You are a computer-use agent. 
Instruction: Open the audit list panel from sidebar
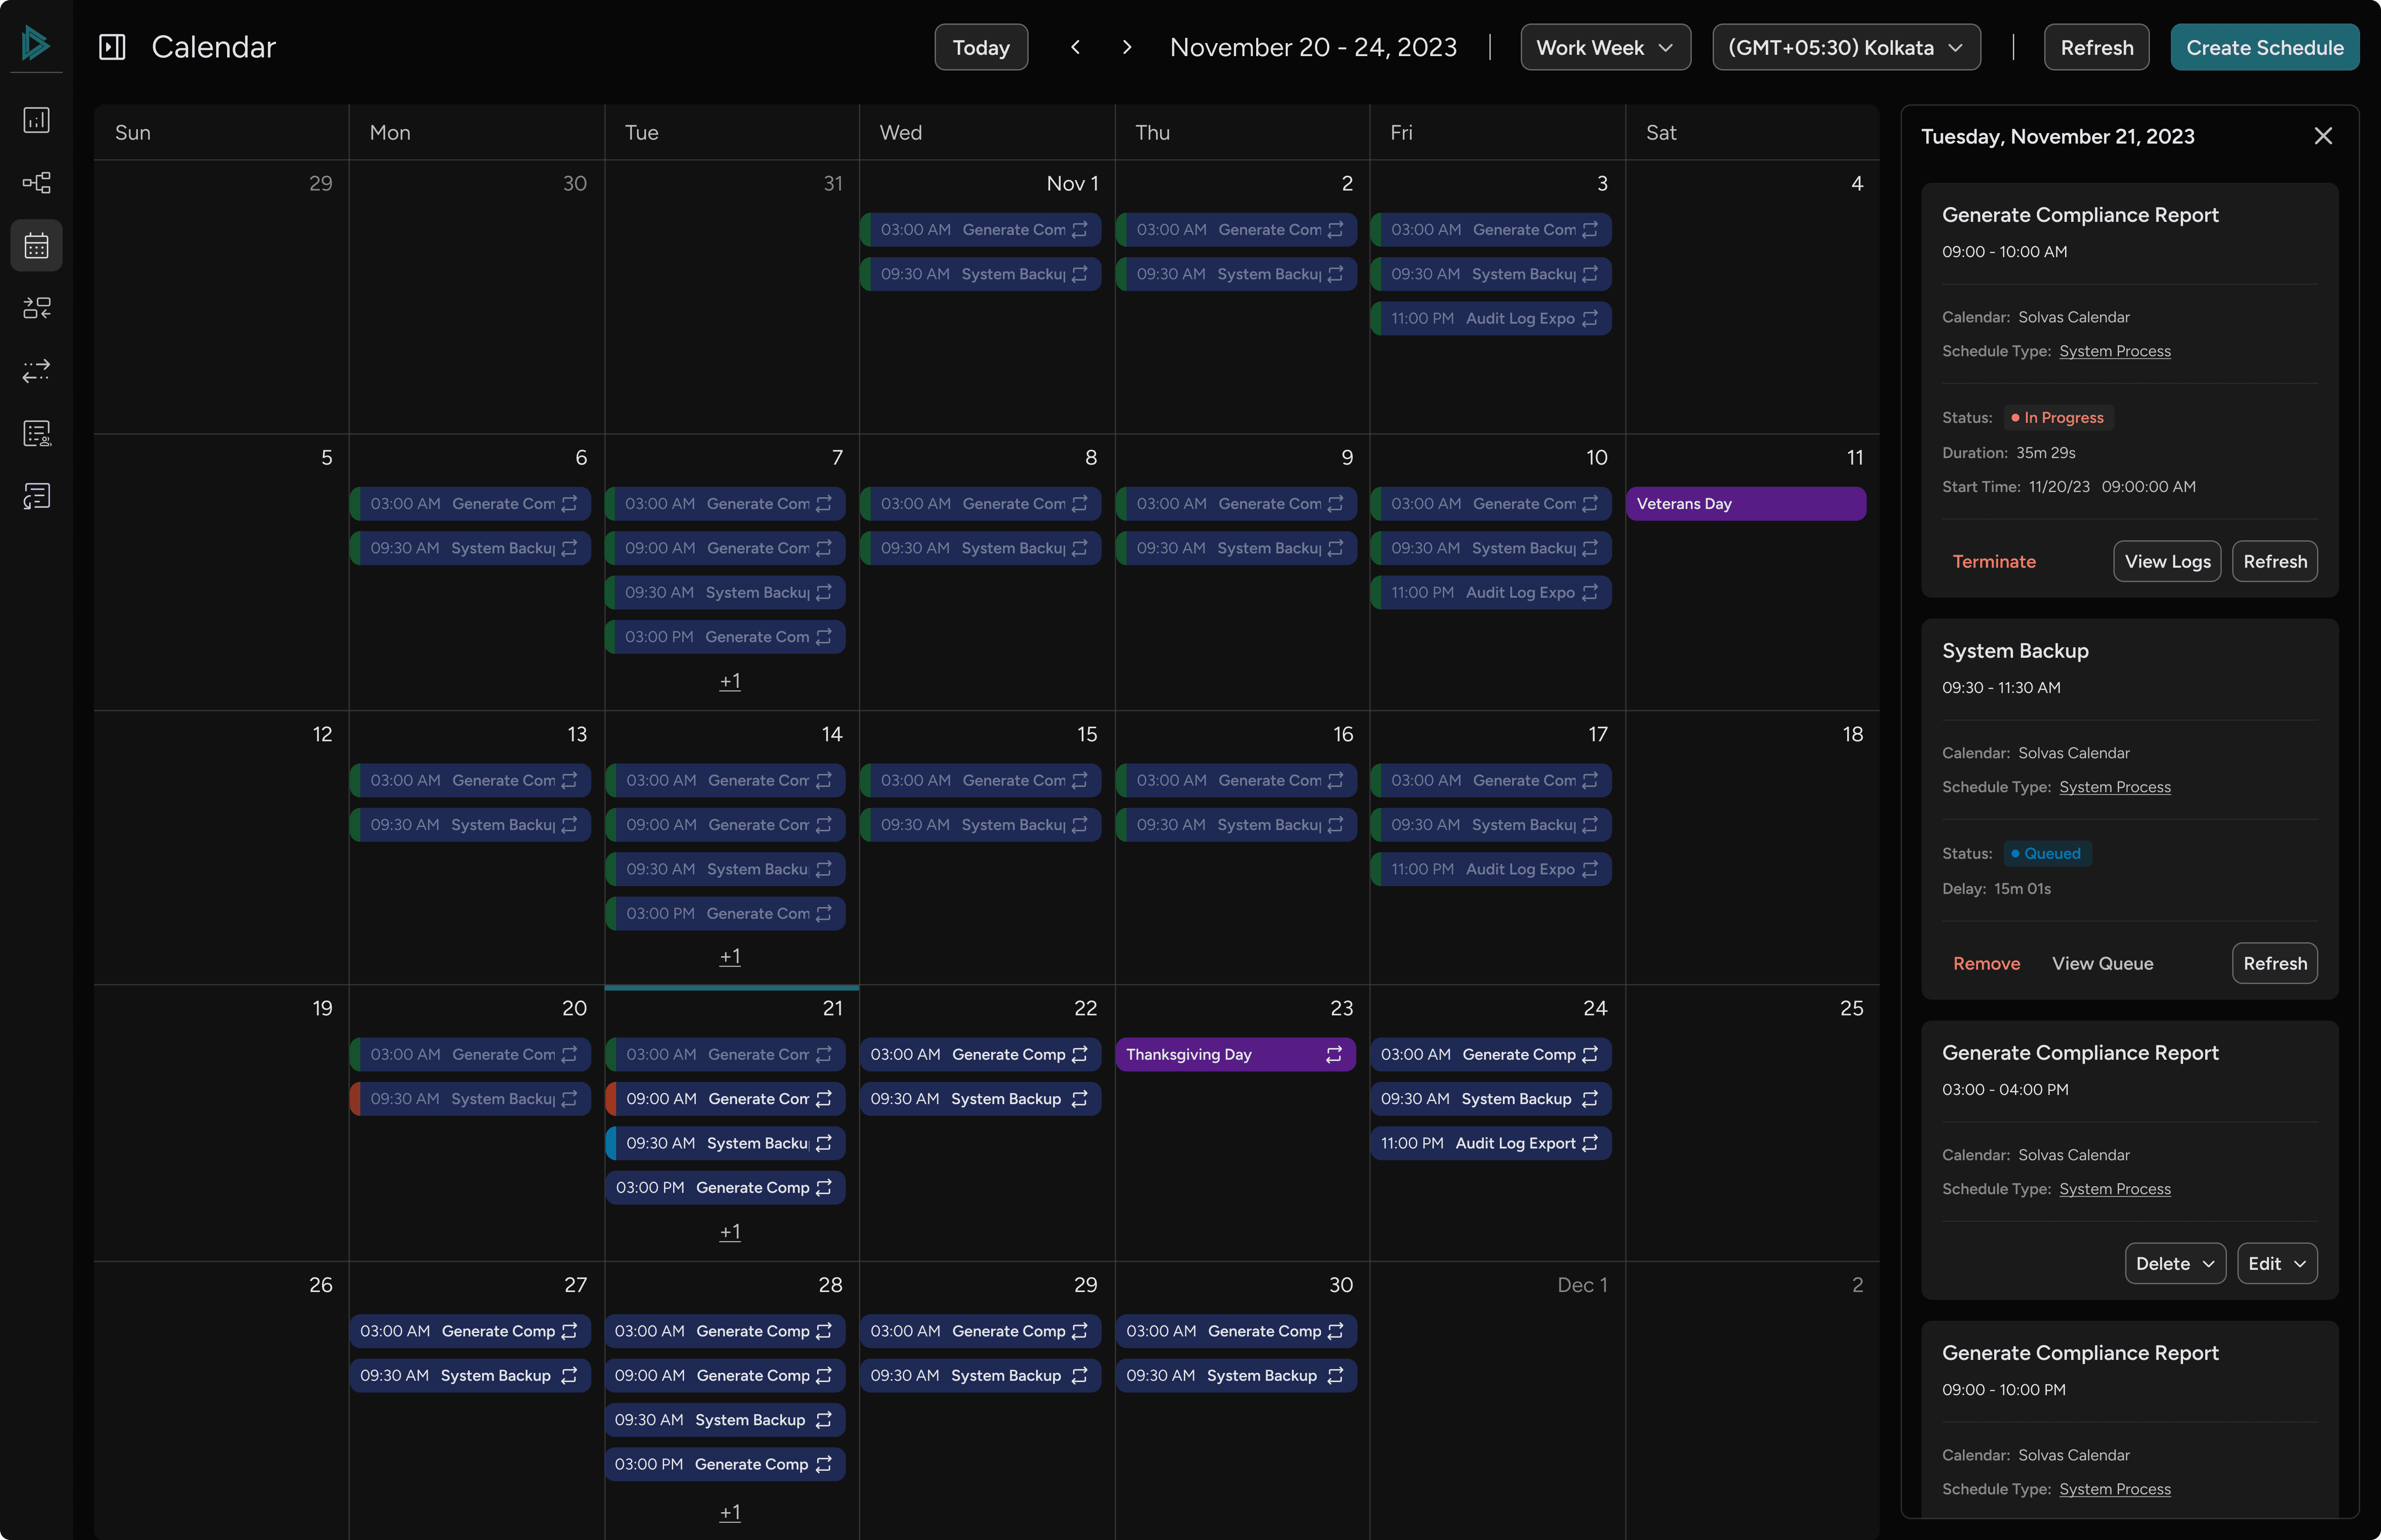point(37,433)
